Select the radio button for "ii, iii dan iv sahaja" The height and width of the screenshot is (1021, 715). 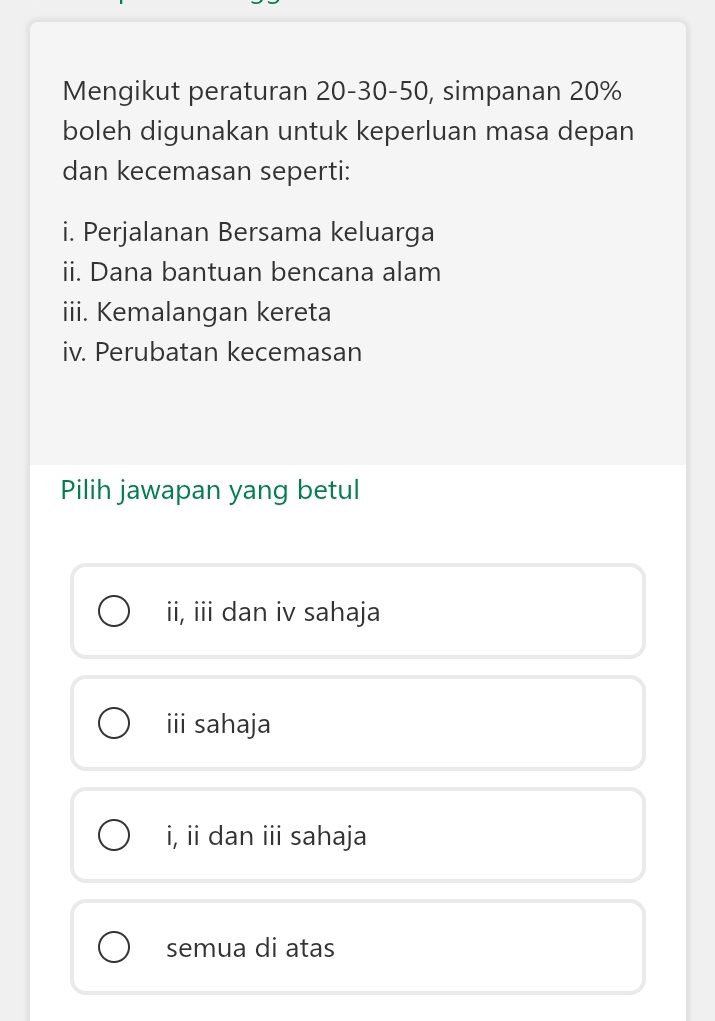114,612
